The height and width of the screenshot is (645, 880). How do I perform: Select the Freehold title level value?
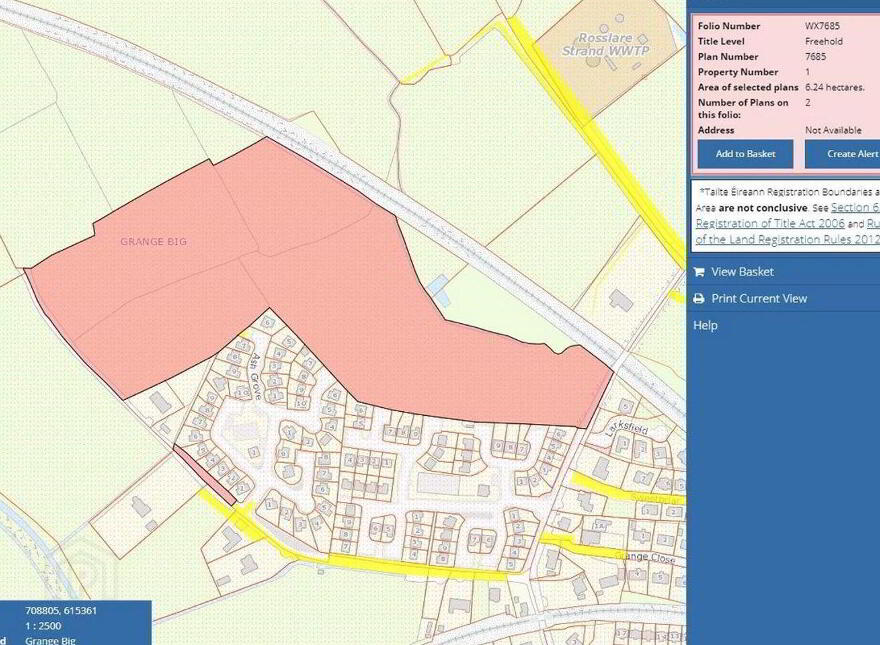[824, 41]
